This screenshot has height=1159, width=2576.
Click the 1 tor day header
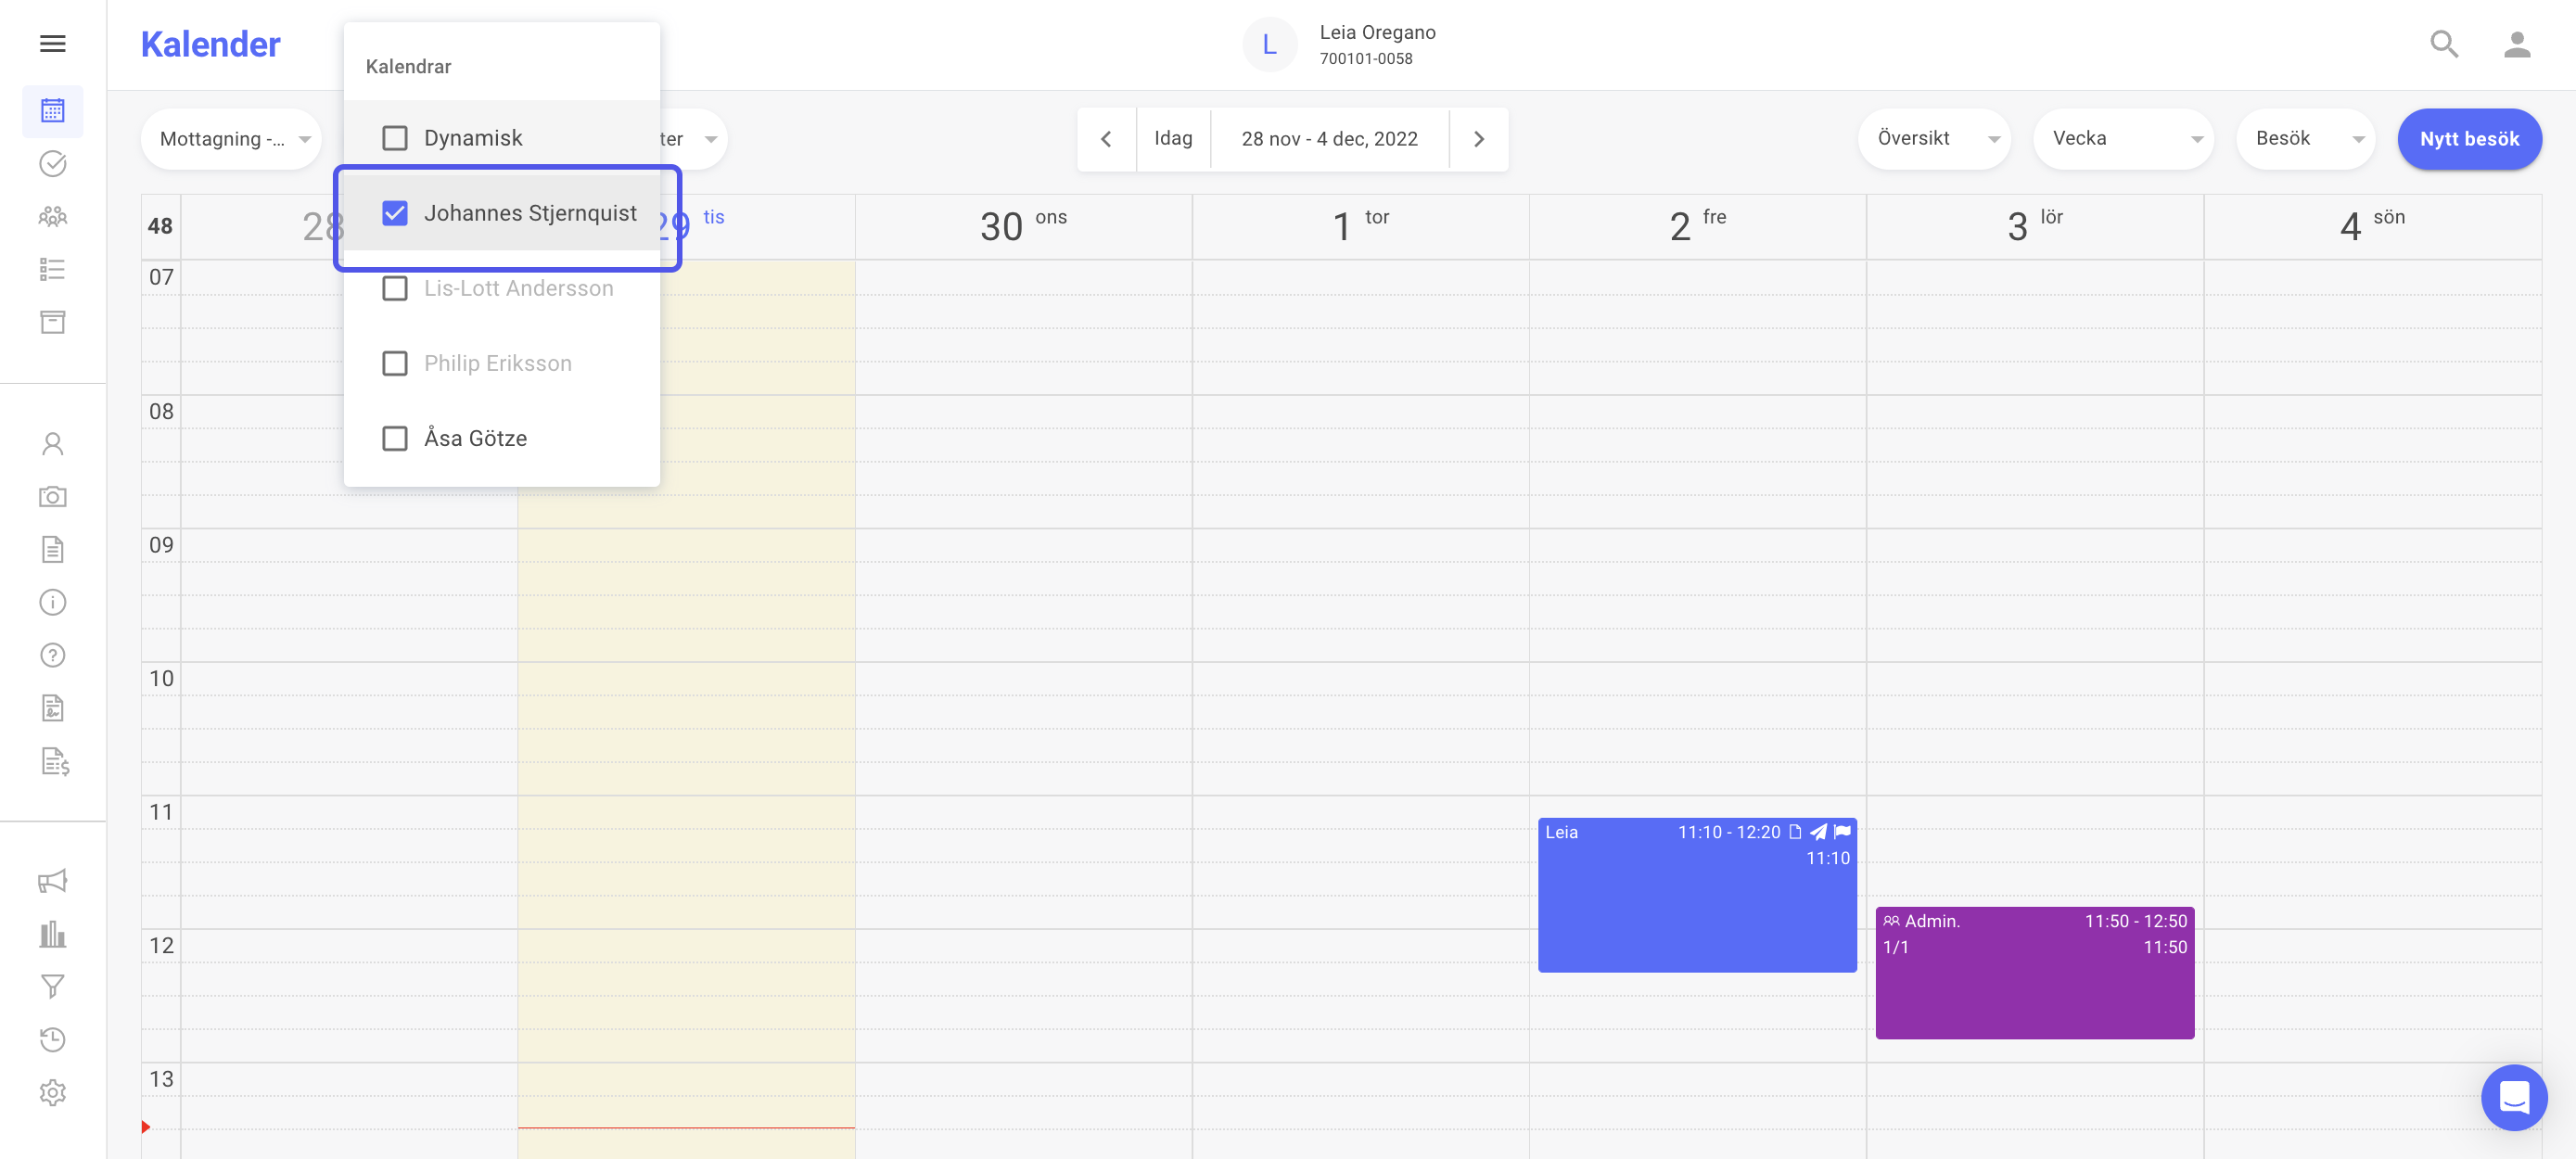point(1360,227)
